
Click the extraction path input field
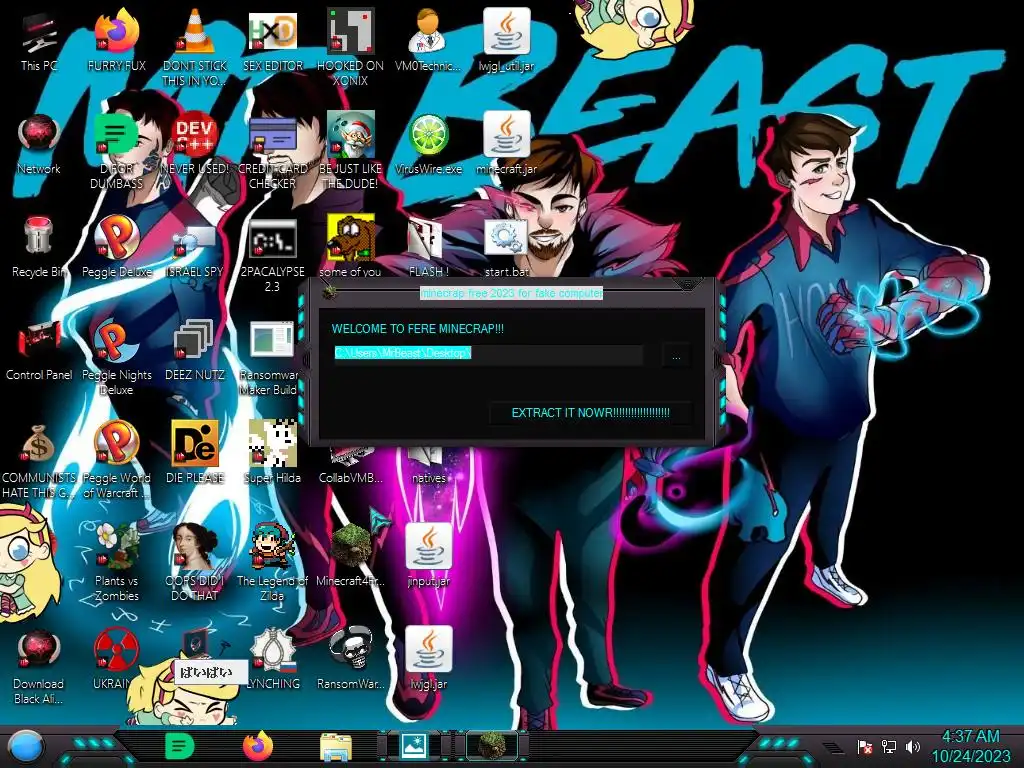488,353
